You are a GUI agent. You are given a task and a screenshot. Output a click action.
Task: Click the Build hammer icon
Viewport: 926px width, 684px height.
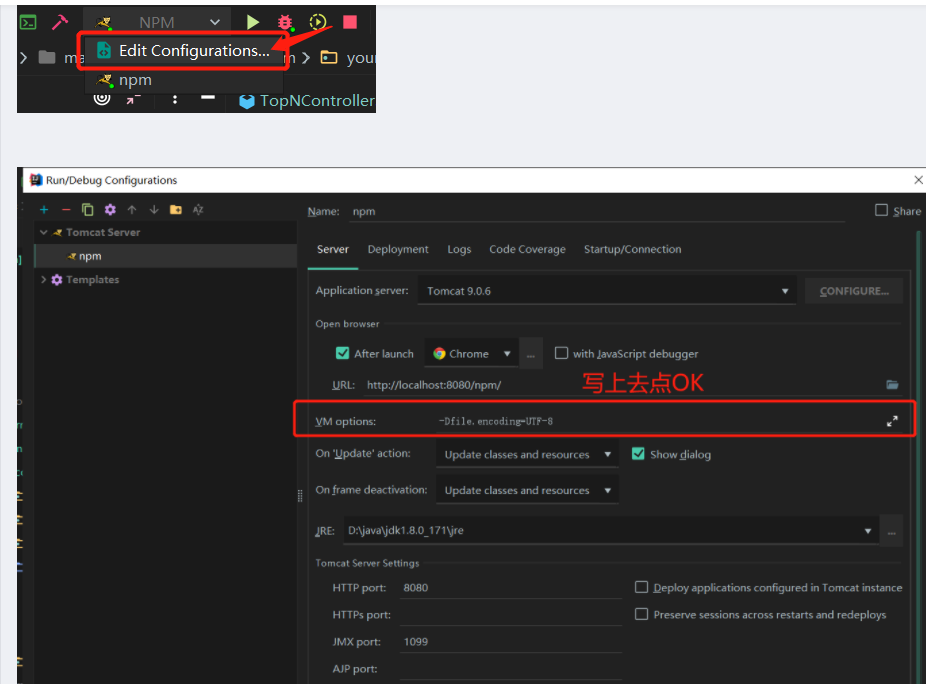click(x=60, y=22)
